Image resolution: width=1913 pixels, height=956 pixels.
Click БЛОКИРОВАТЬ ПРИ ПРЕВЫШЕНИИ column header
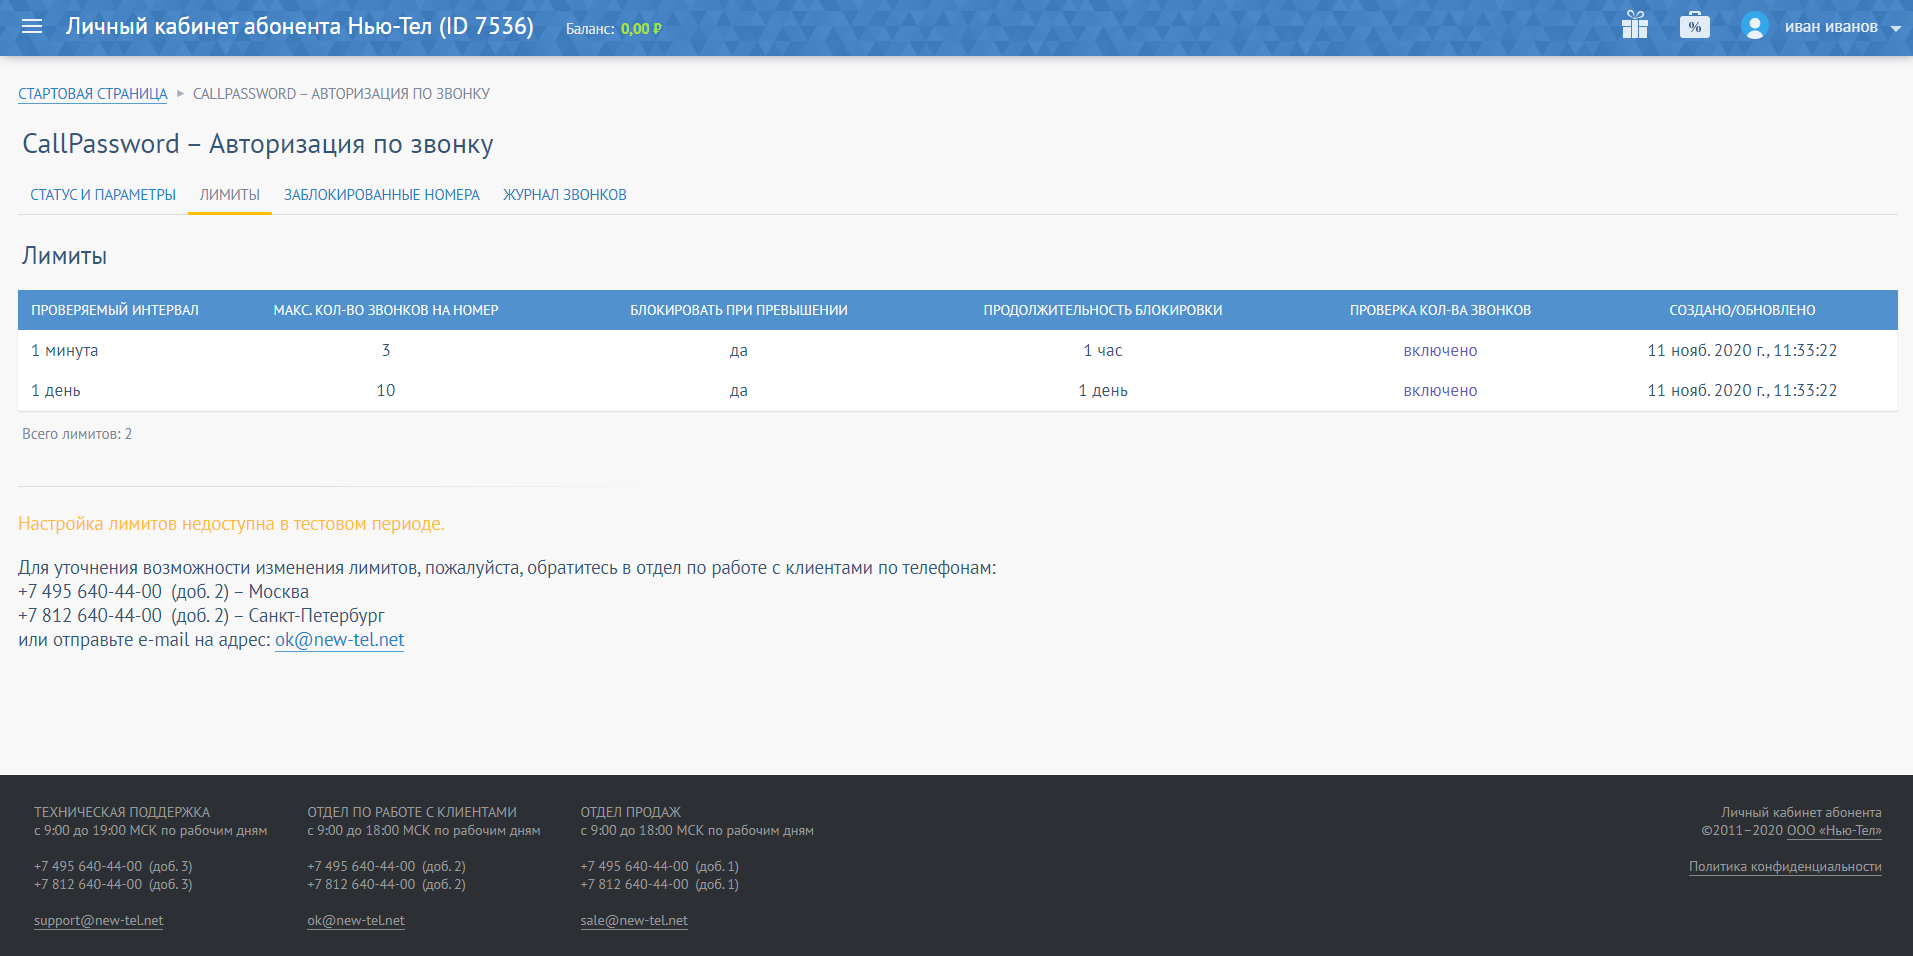click(739, 310)
